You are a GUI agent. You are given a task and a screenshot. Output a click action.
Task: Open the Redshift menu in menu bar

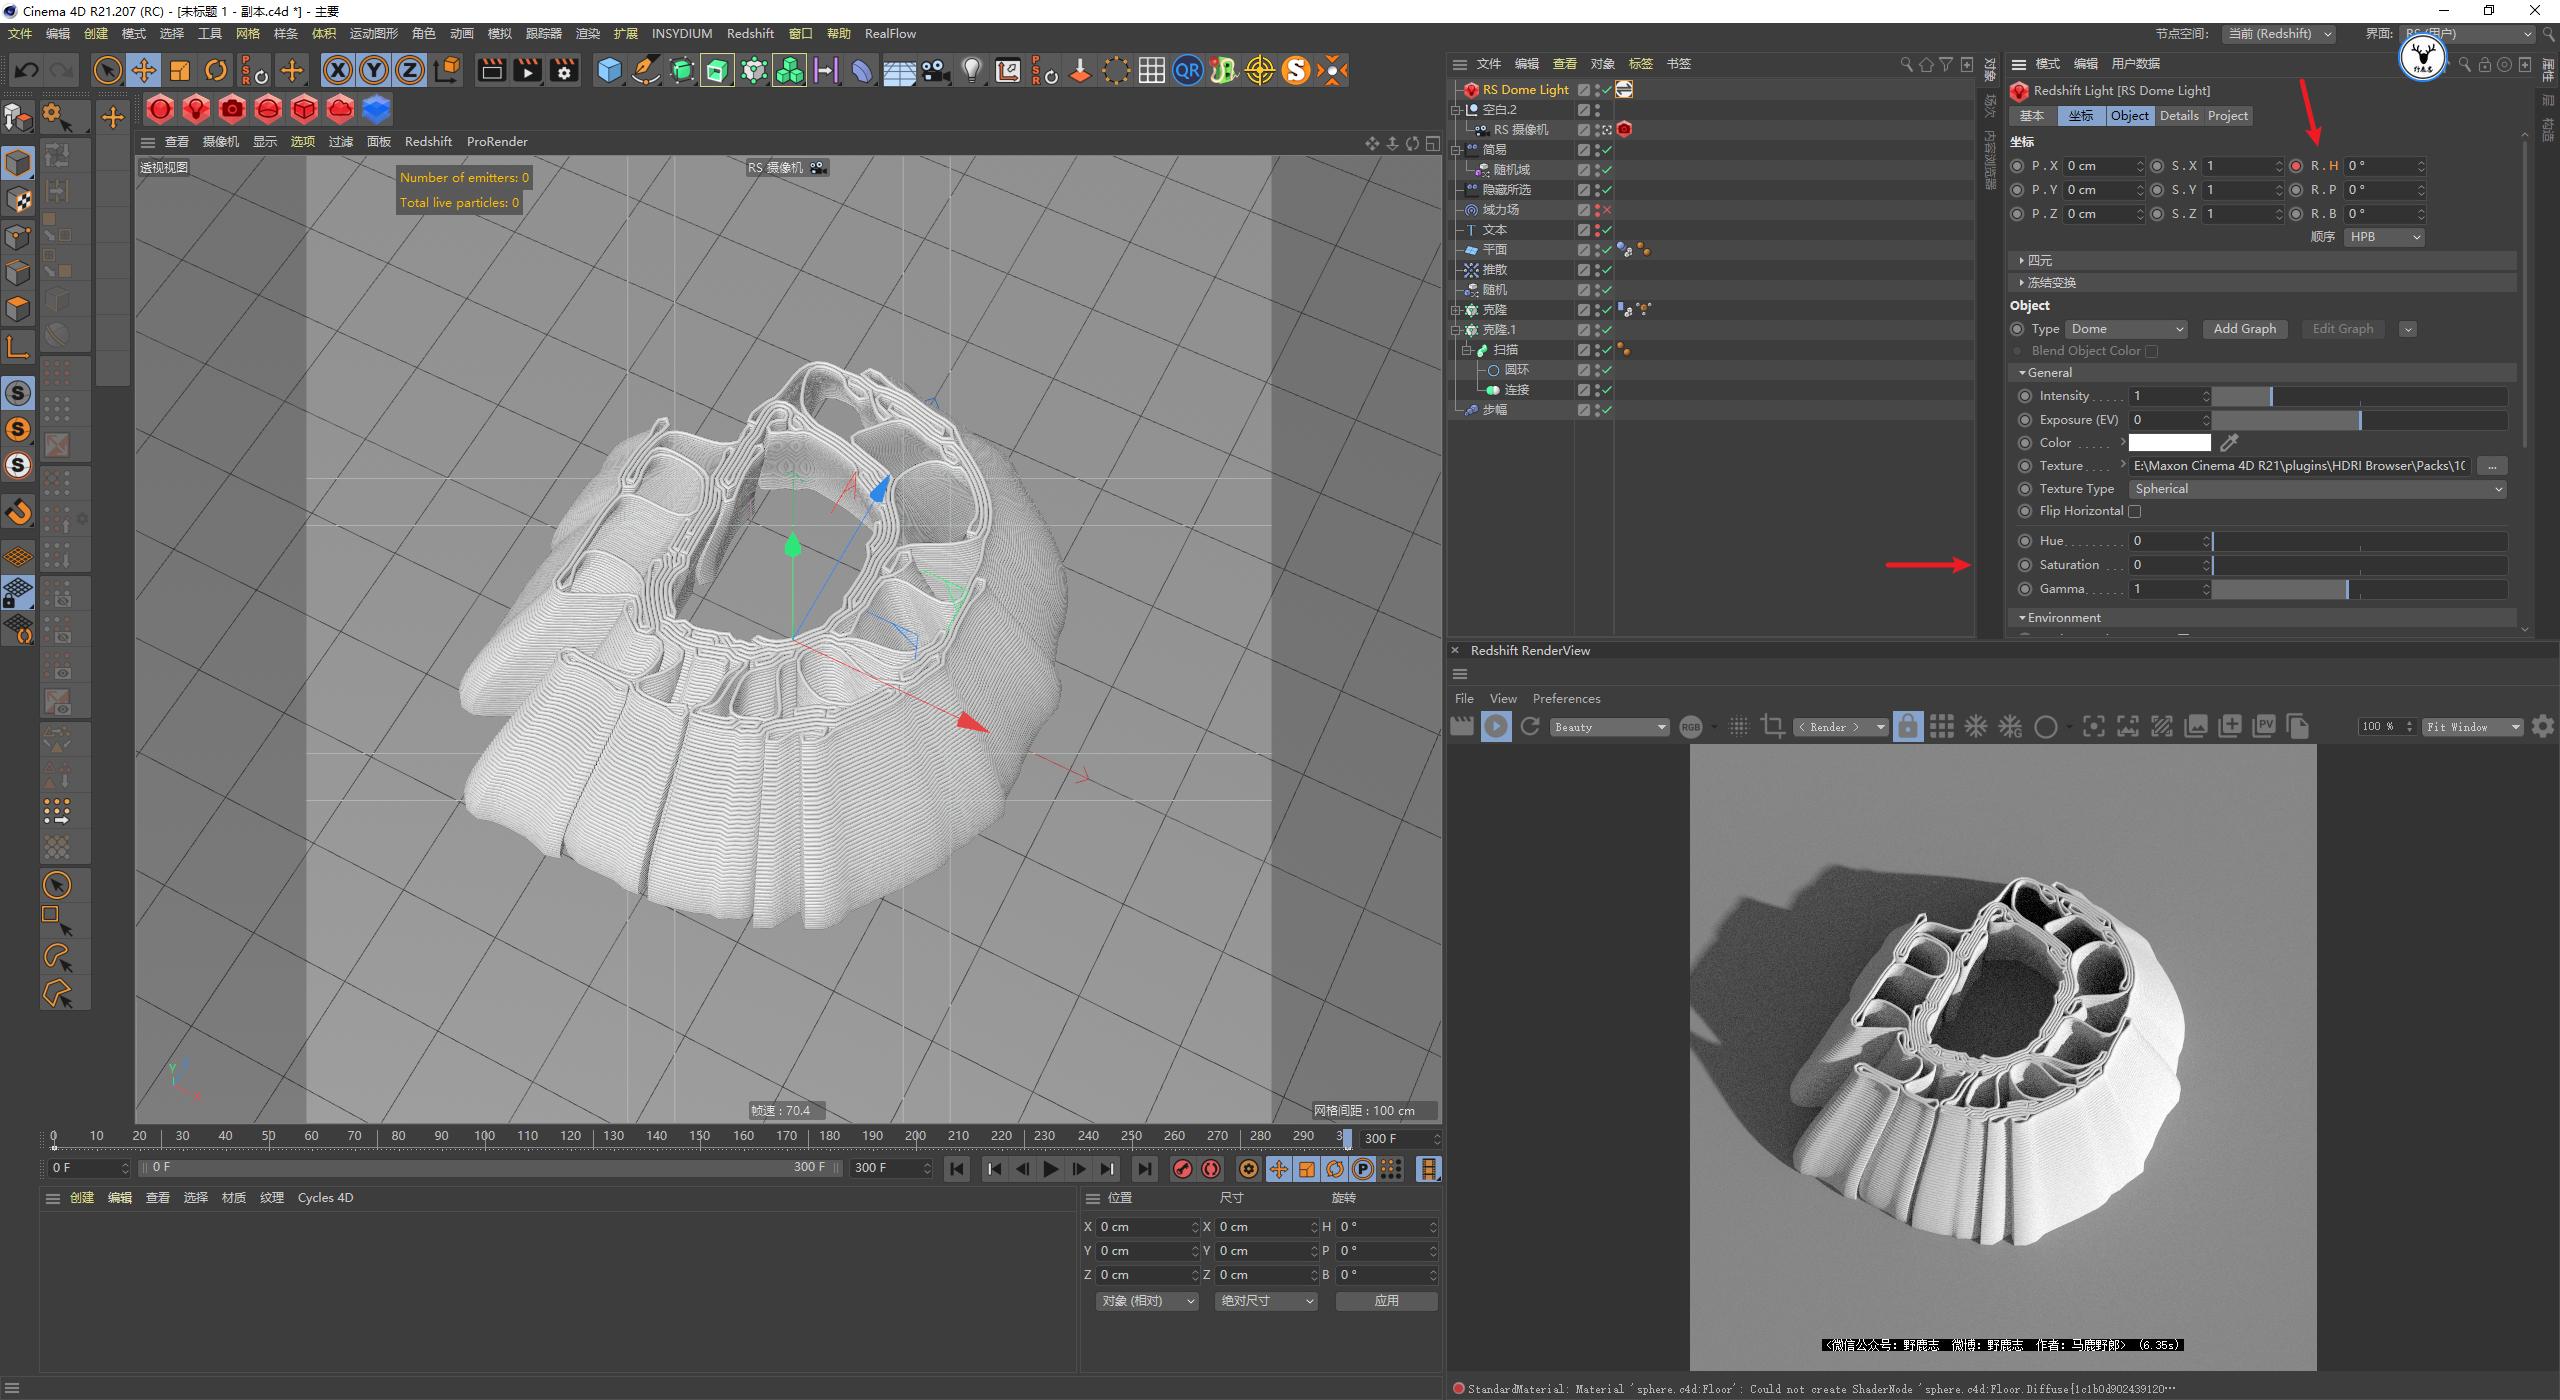pyautogui.click(x=750, y=33)
